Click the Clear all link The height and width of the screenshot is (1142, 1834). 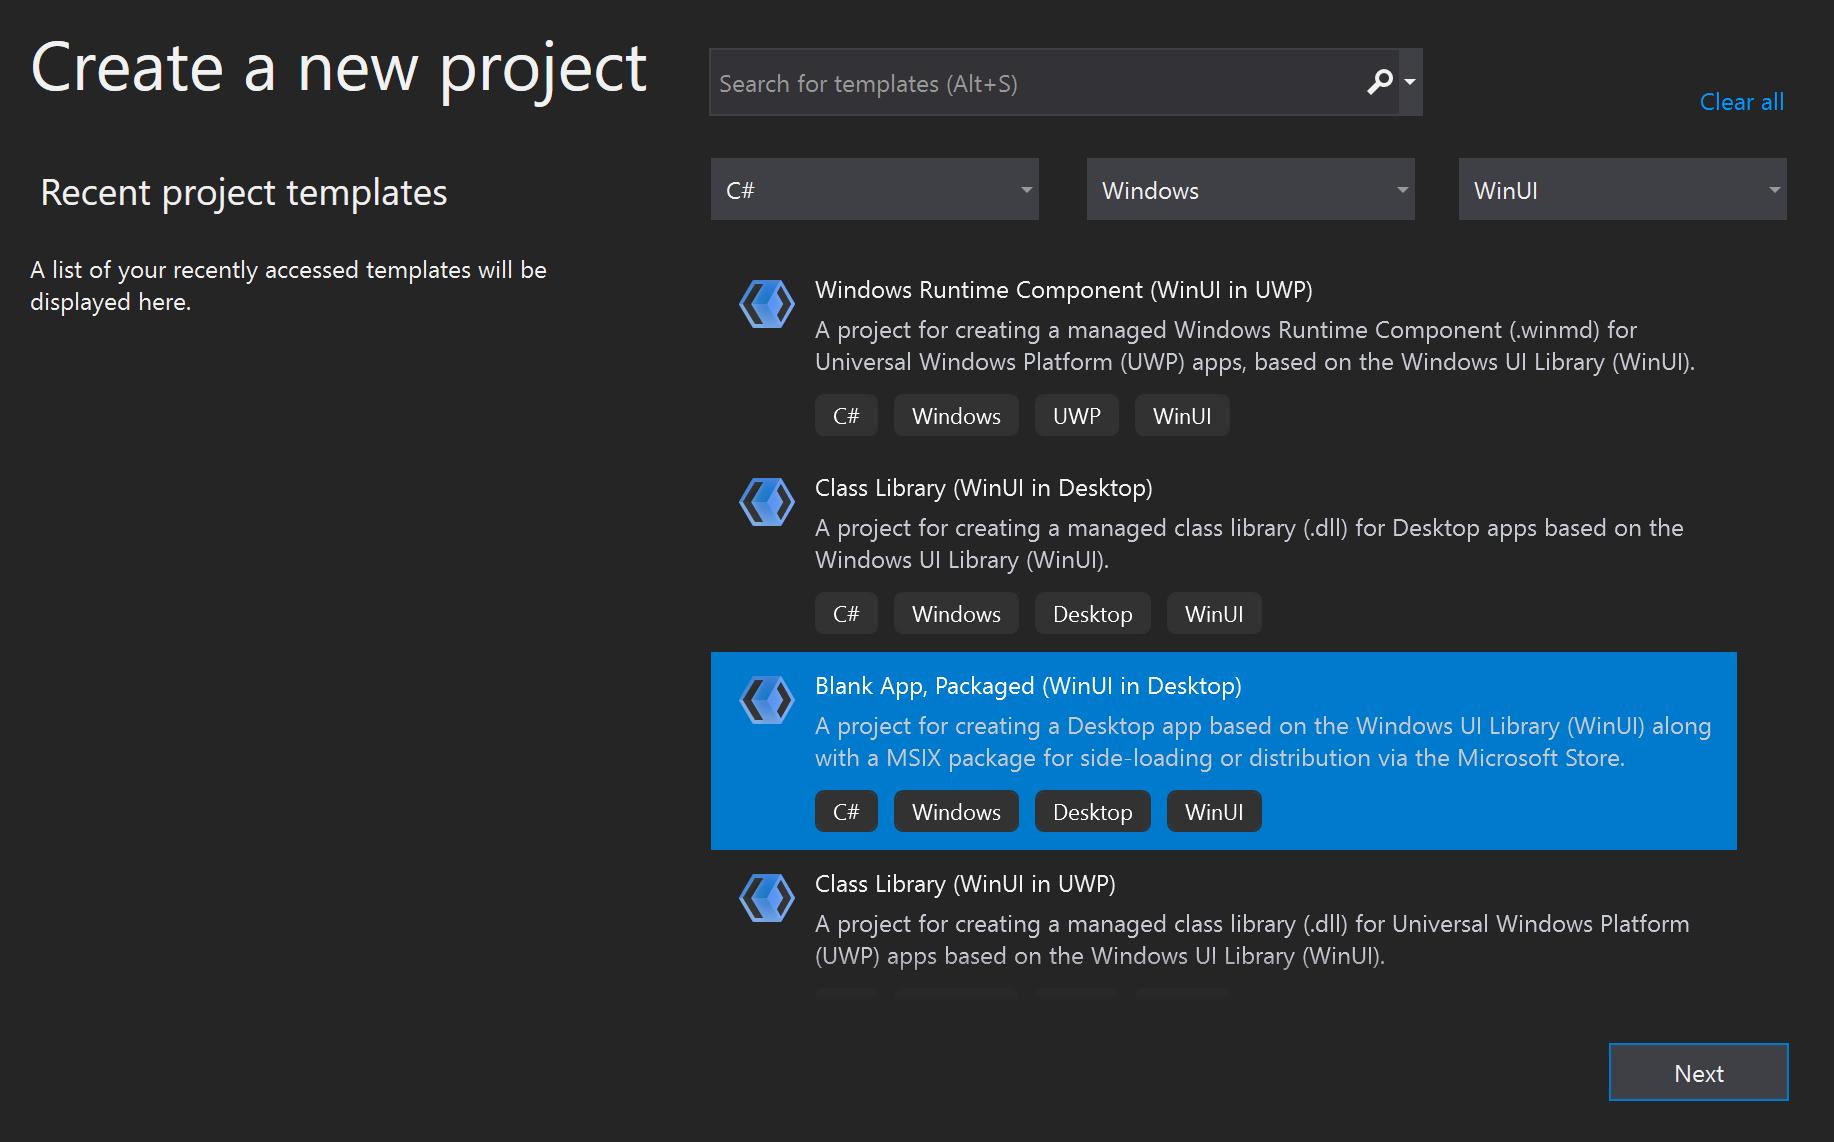(1741, 101)
